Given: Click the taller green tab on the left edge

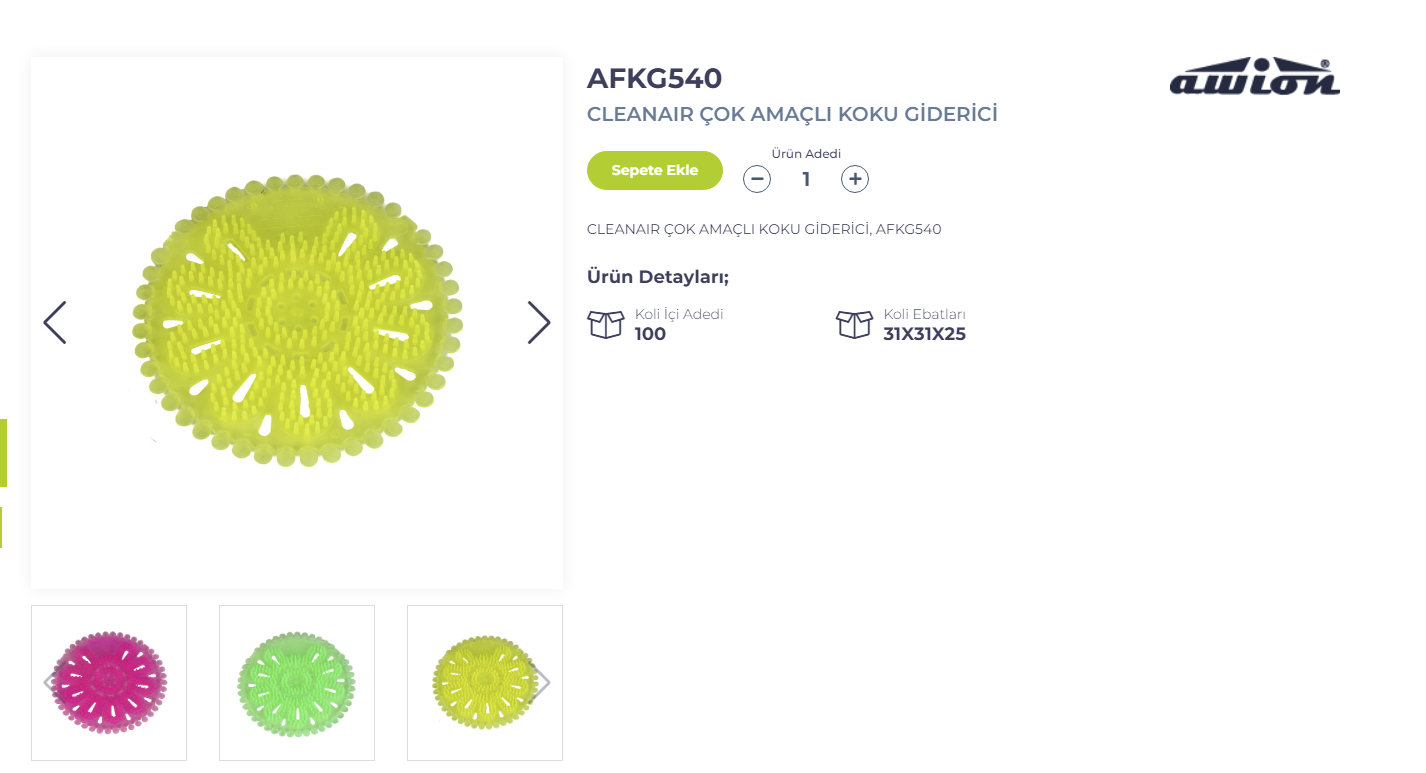Looking at the screenshot, I should 3,453.
